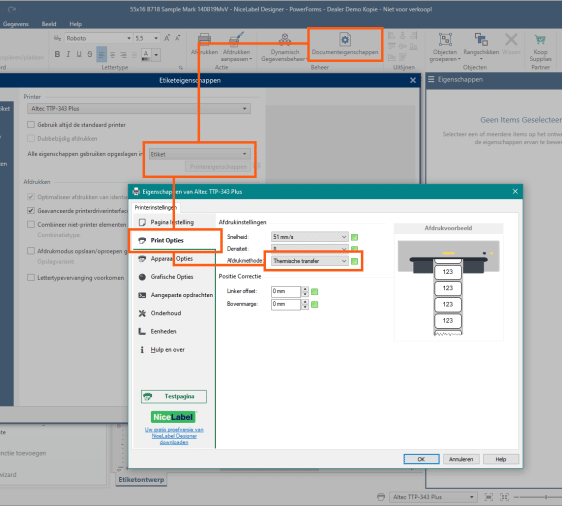Click Help button in printer properties dialog
Image resolution: width=562 pixels, height=506 pixels.
(x=501, y=459)
